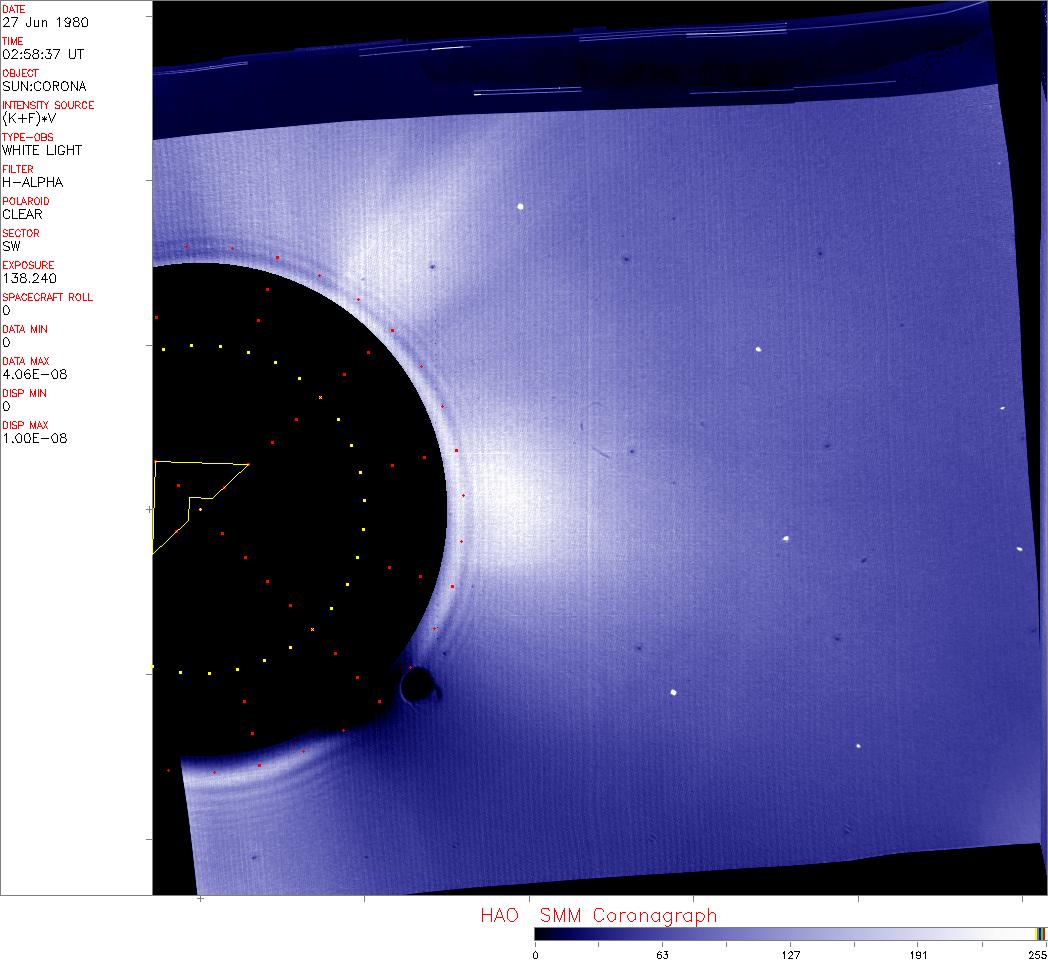Click the 63 tick label under the color bar
Screen dimensions: 1048x960
tap(662, 954)
